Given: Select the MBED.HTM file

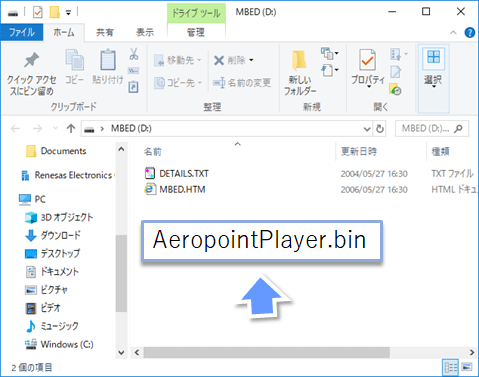Looking at the screenshot, I should click(182, 189).
